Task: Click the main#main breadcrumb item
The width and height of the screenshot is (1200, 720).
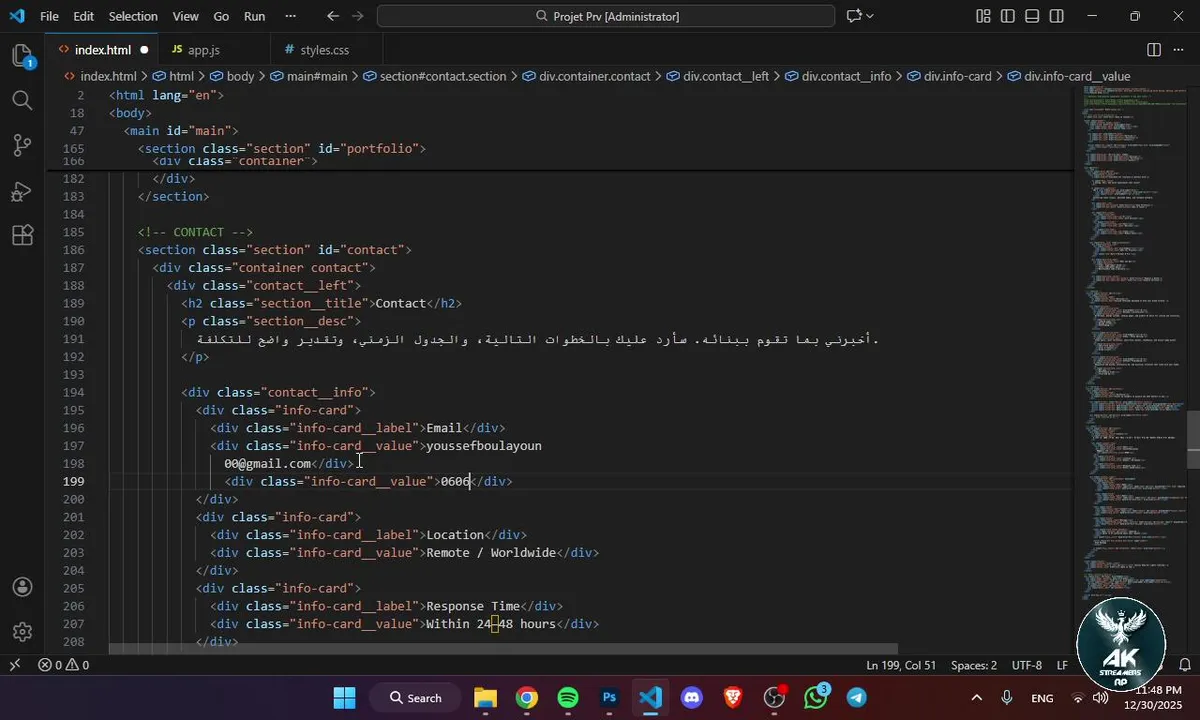Action: pyautogui.click(x=317, y=76)
